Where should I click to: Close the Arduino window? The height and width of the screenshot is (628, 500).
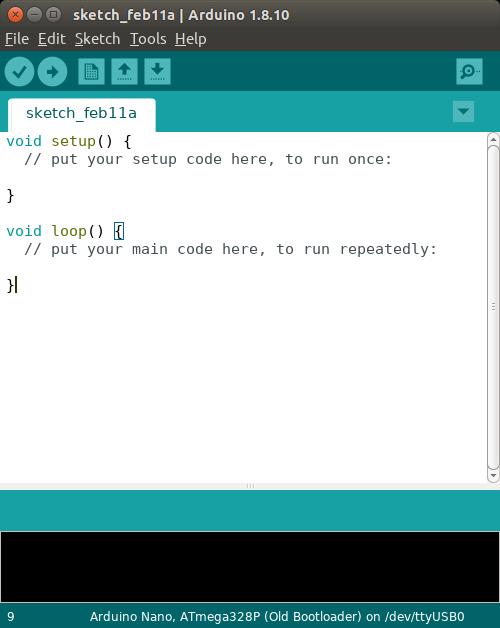point(15,15)
